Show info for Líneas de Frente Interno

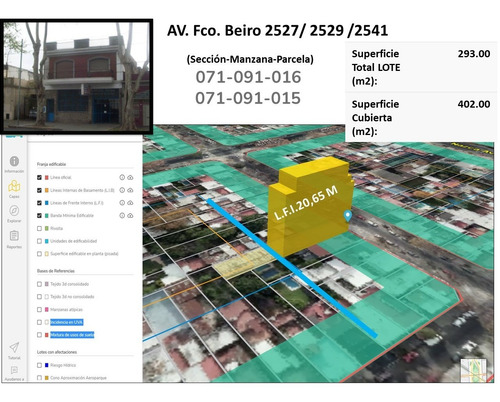(122, 203)
